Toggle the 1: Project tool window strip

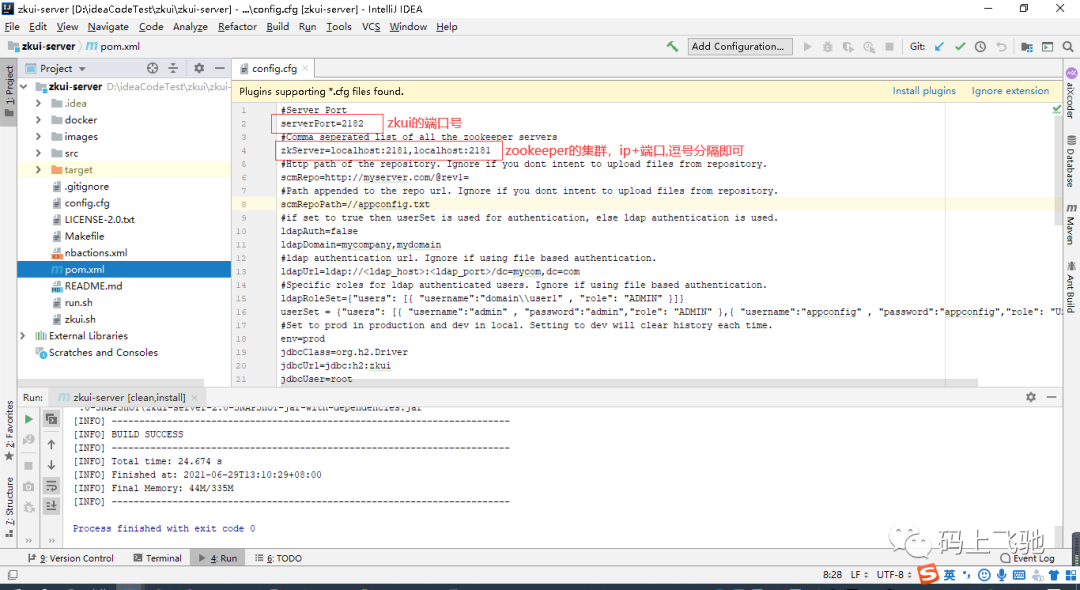[9, 92]
